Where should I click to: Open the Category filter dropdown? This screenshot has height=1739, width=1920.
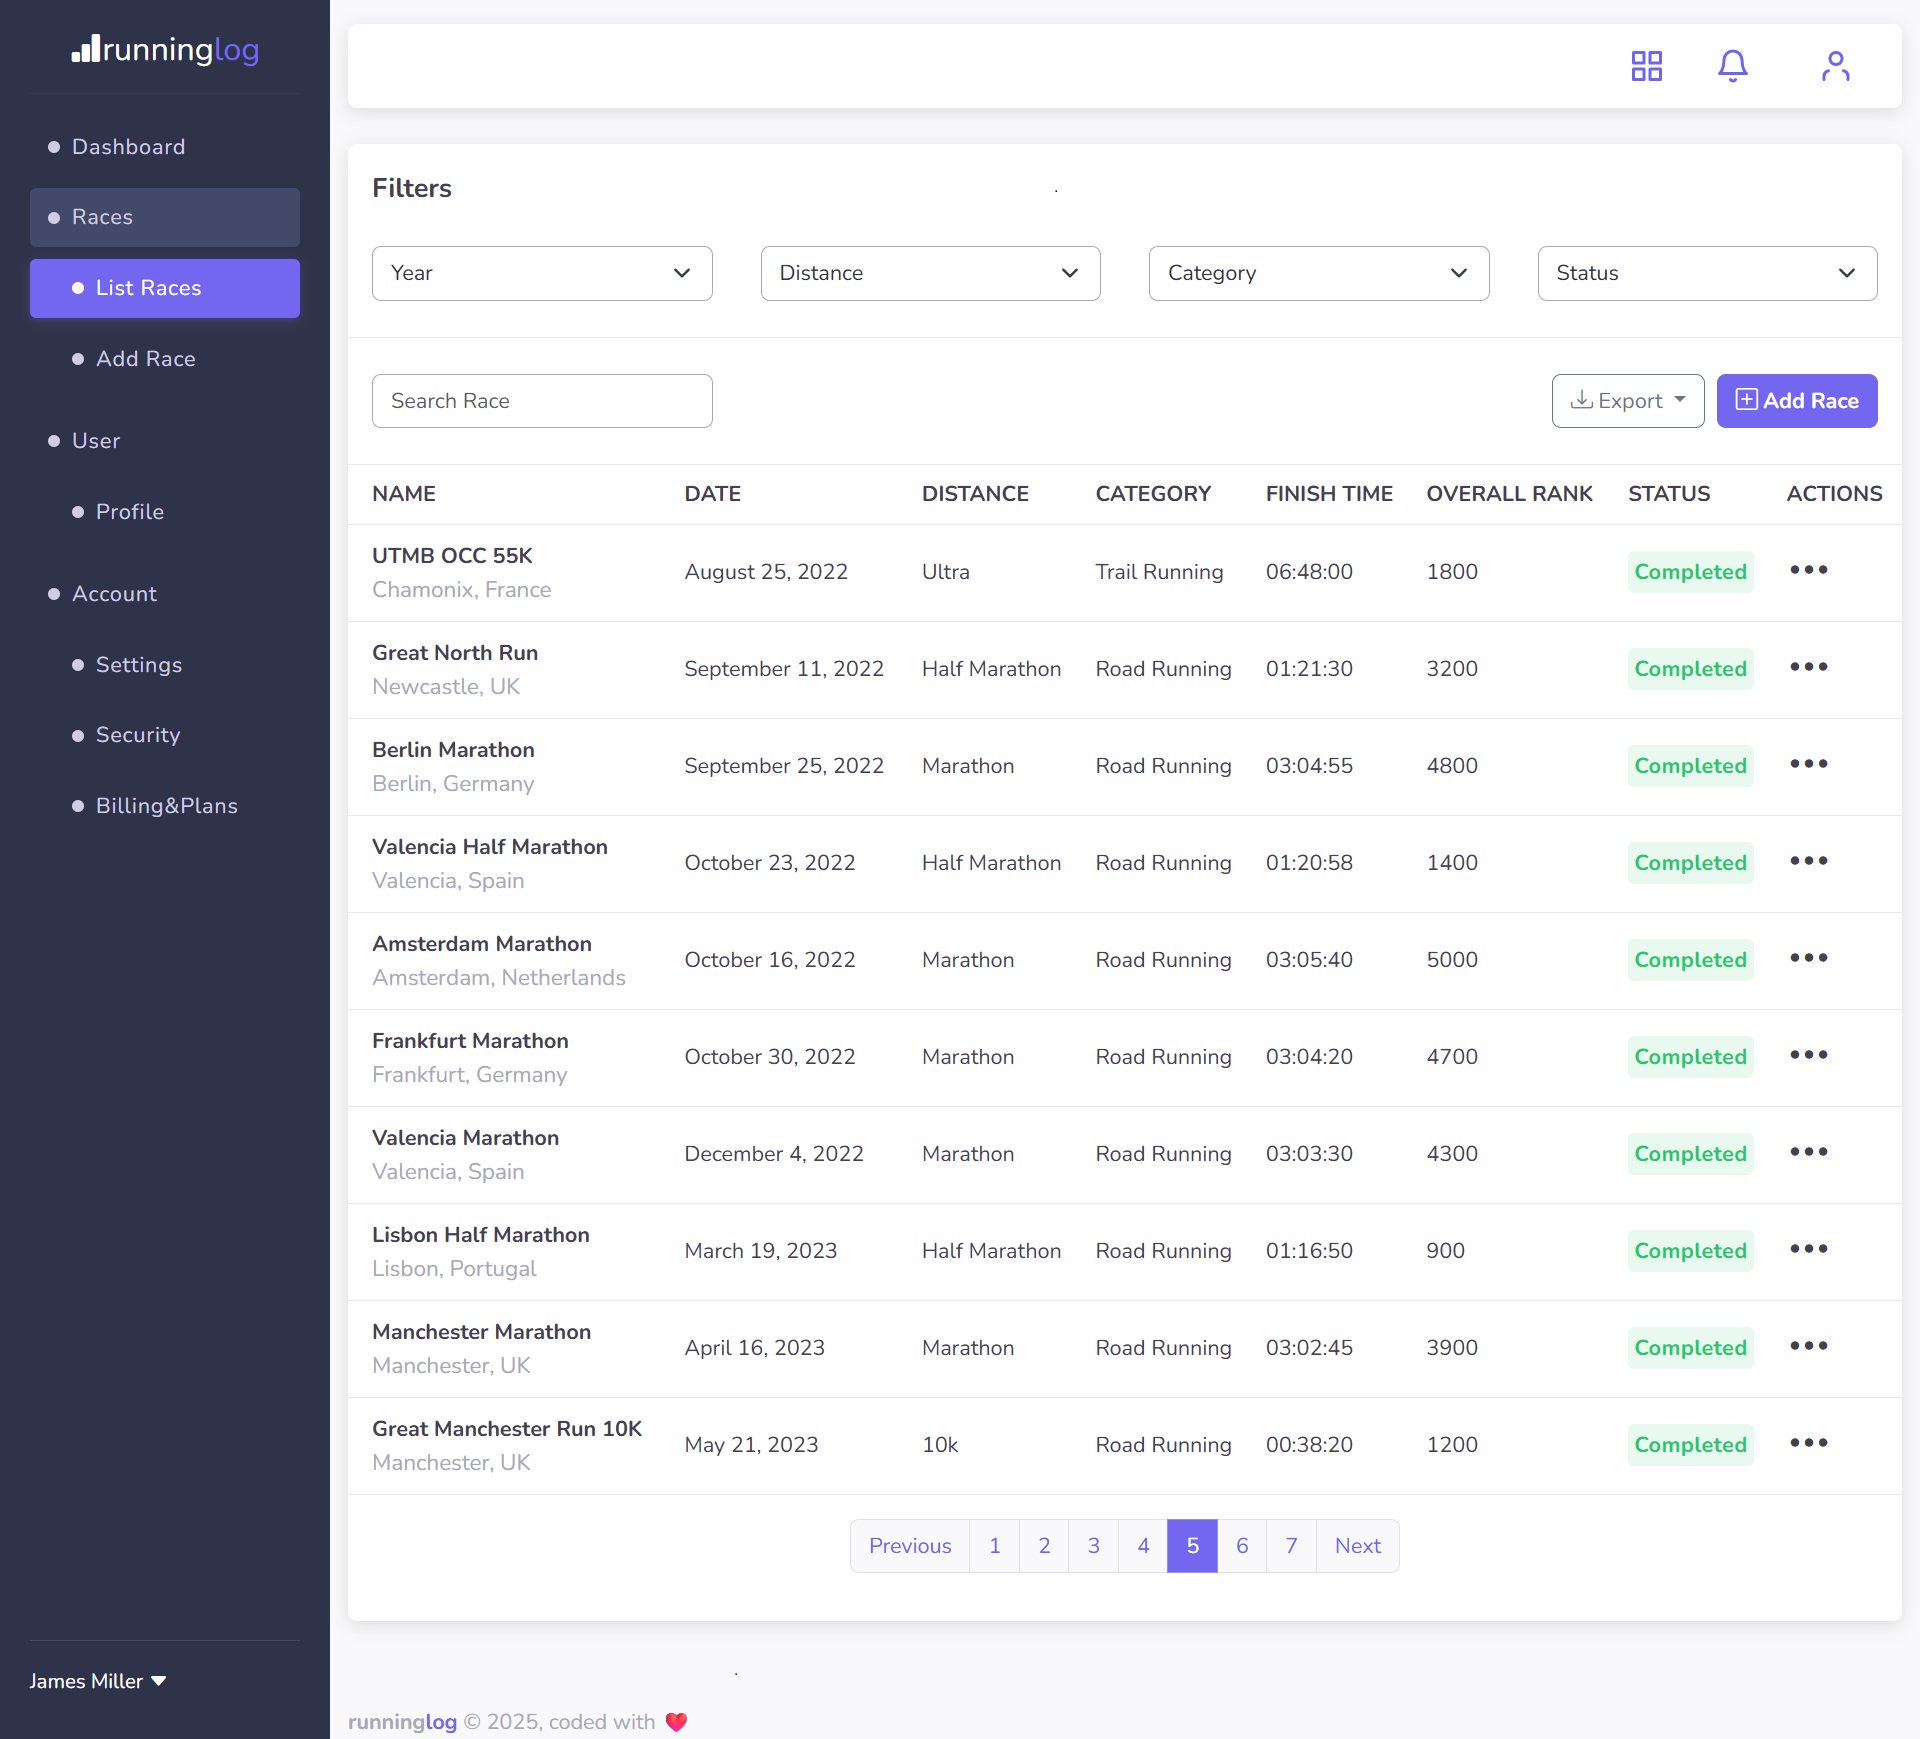pyautogui.click(x=1318, y=273)
